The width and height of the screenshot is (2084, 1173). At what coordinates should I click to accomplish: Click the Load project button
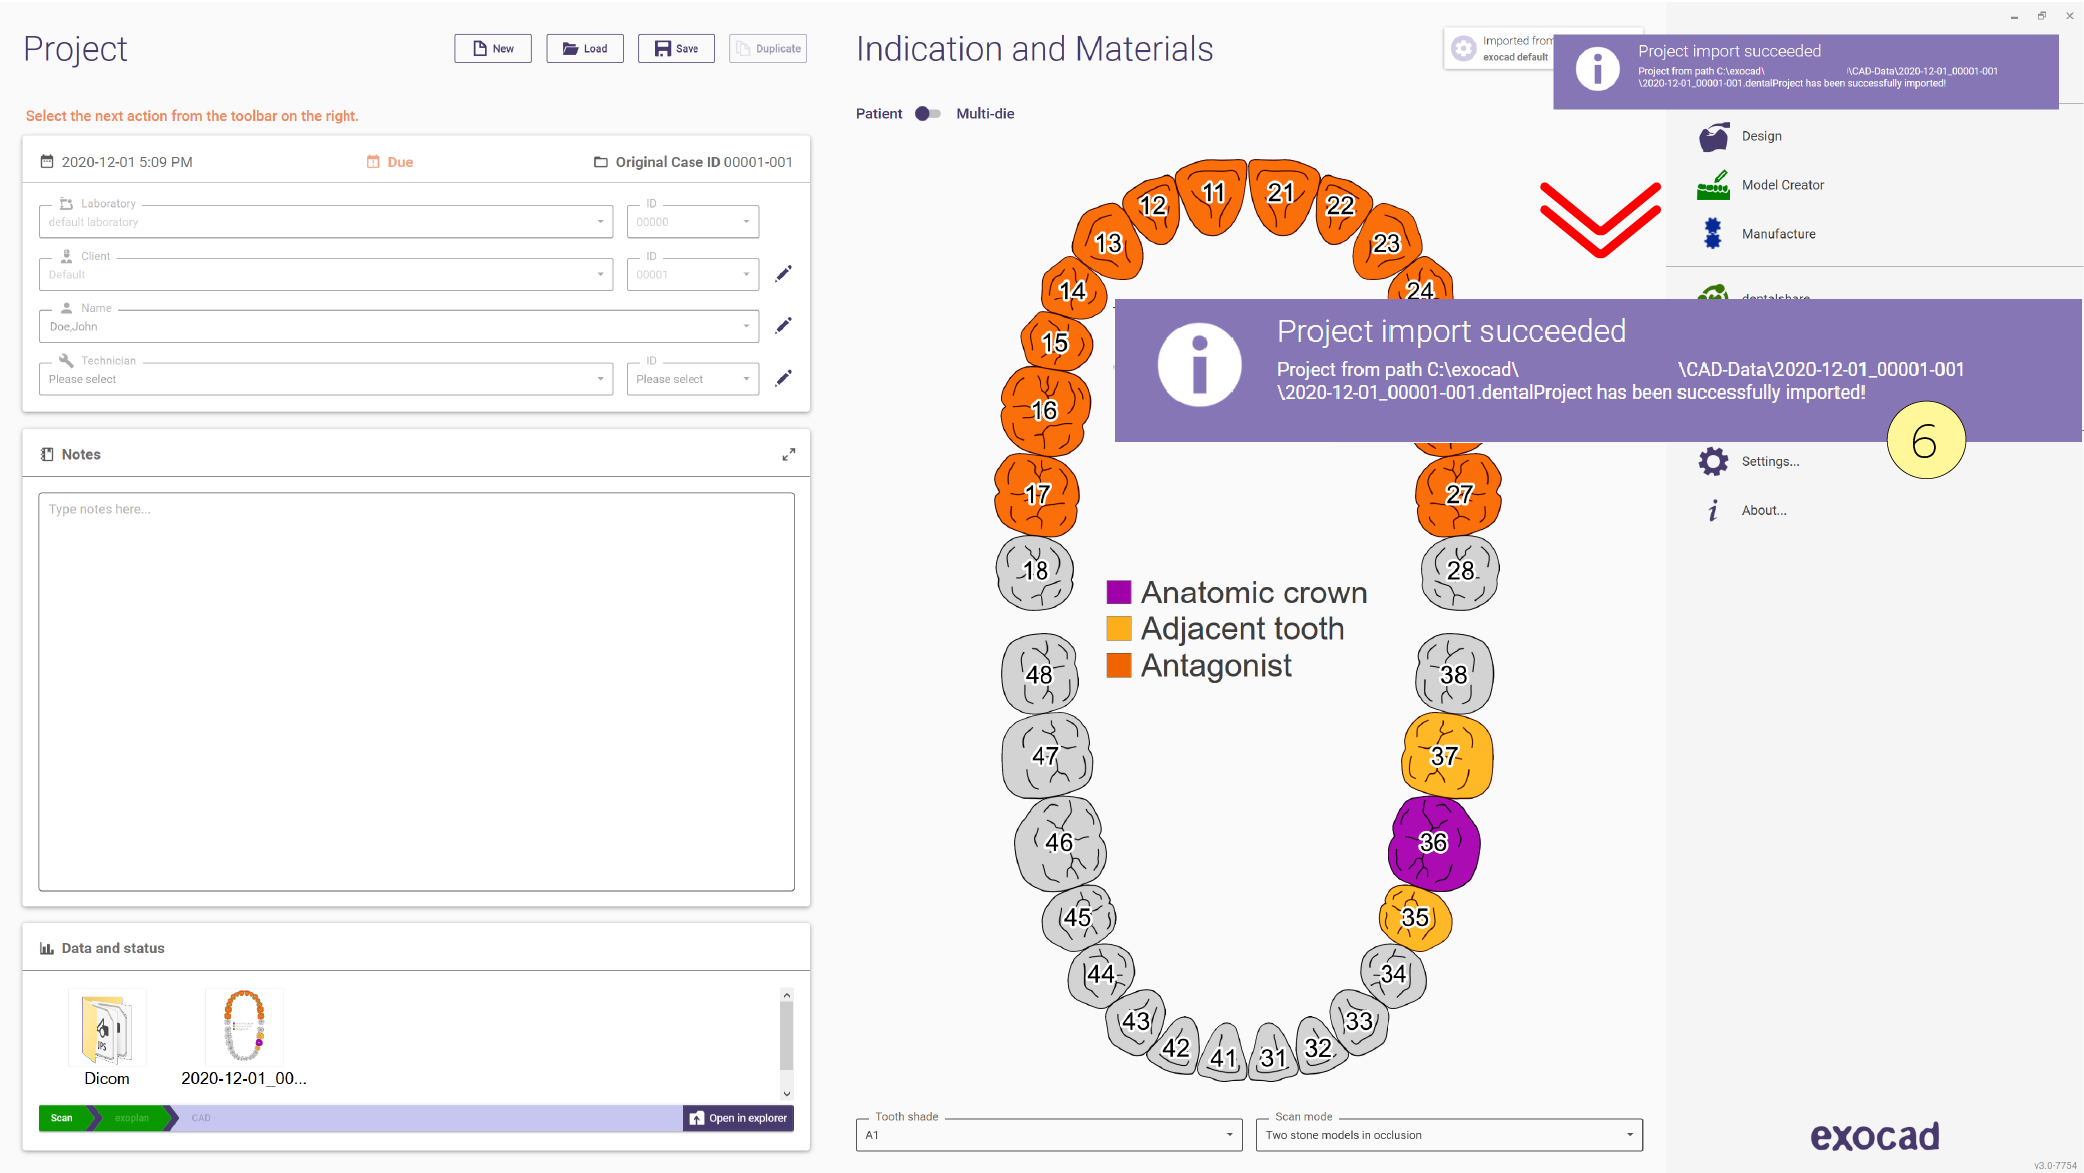coord(585,49)
